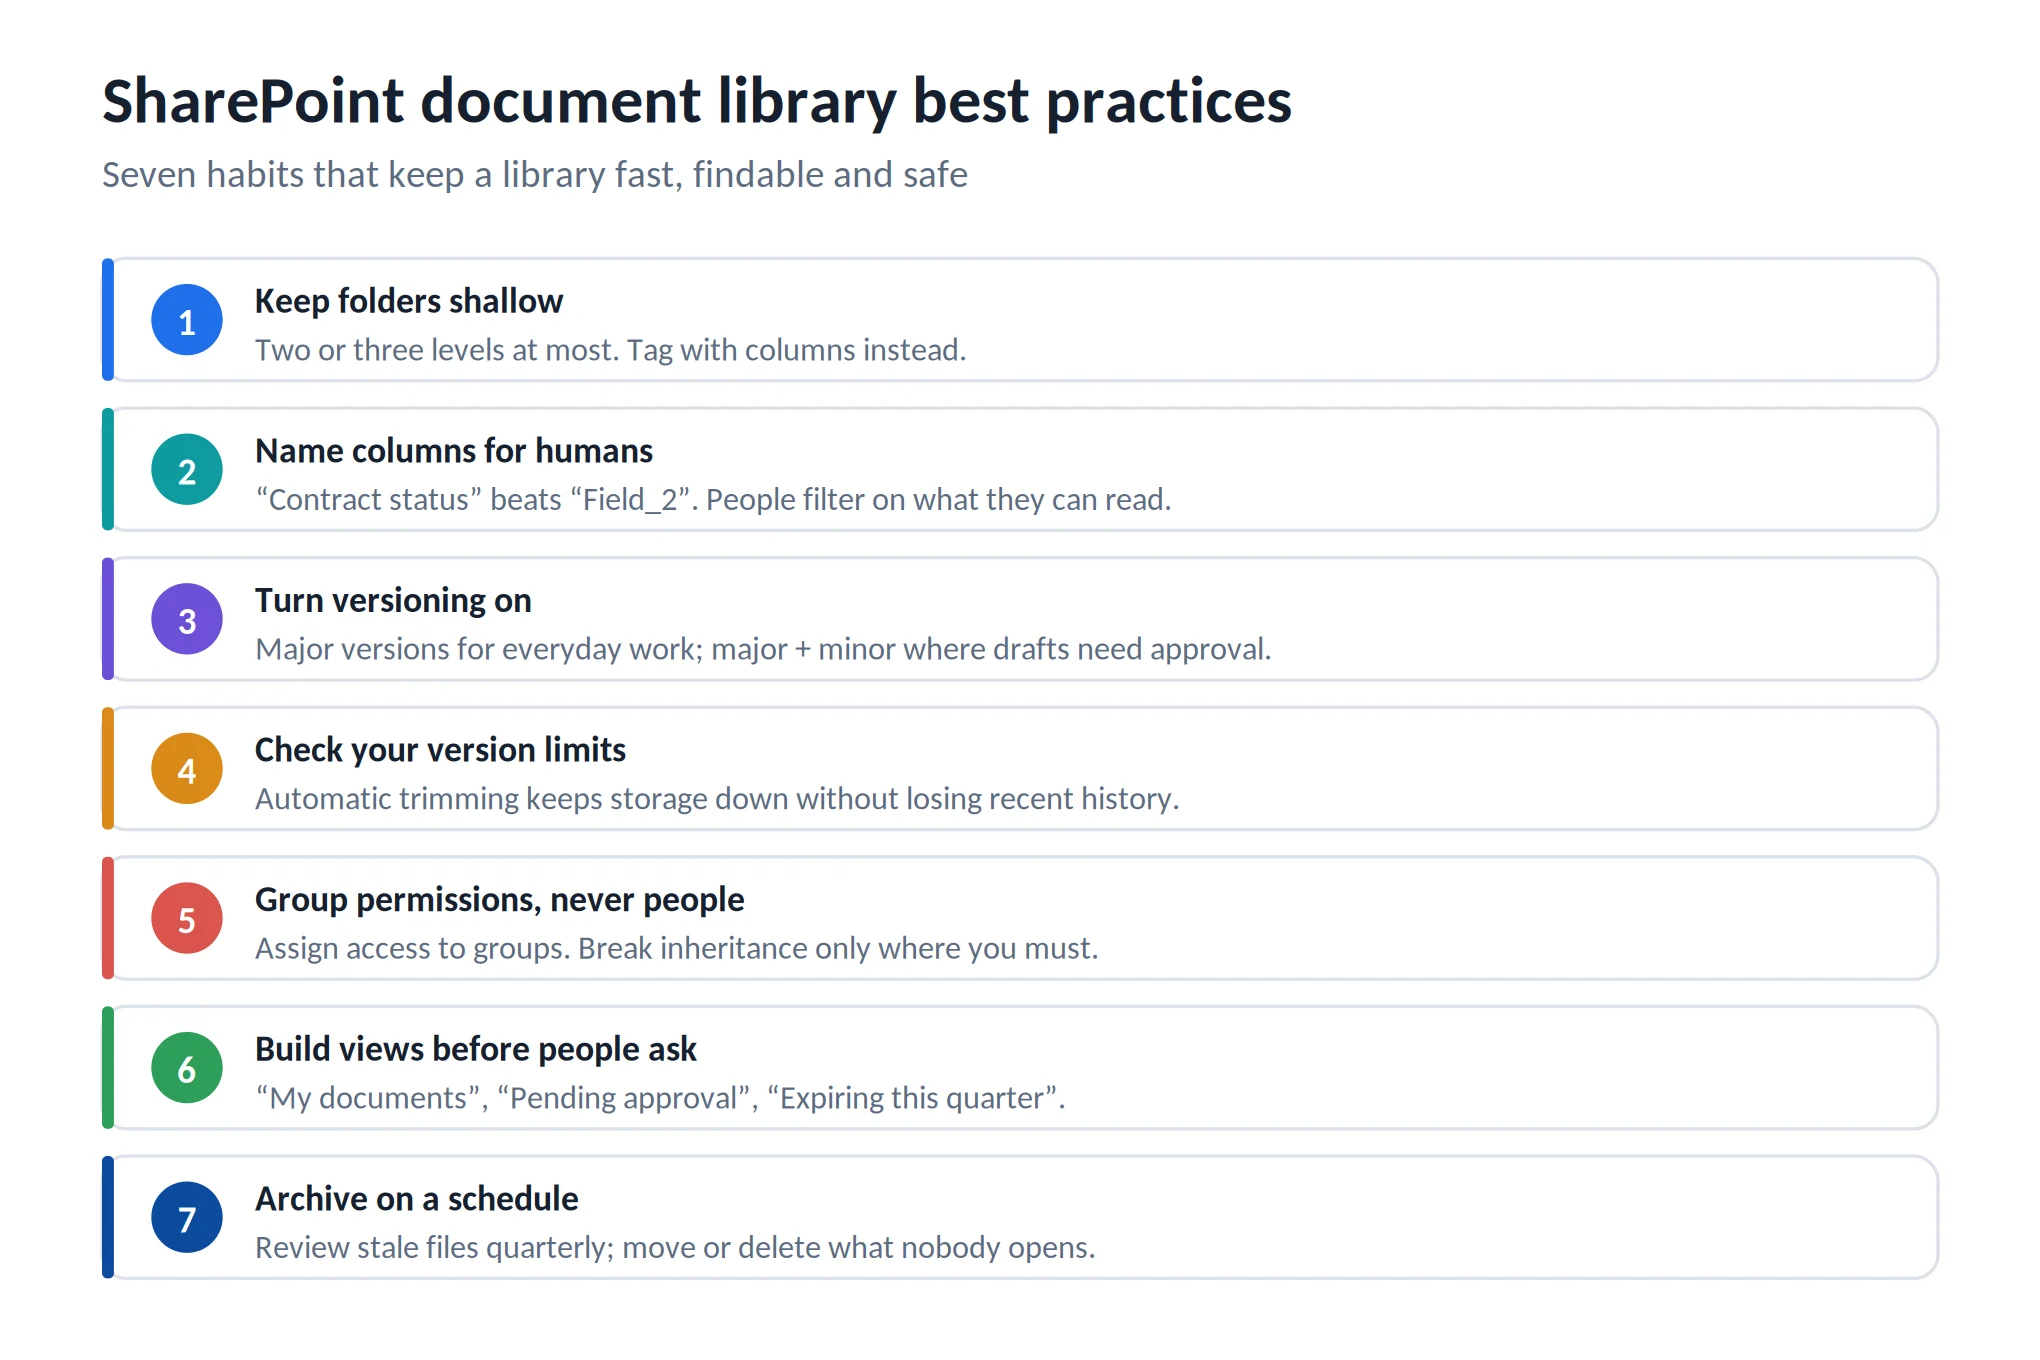Click the "My documents", "Pending approval" description
The height and width of the screenshot is (1360, 2040).
tap(660, 1098)
